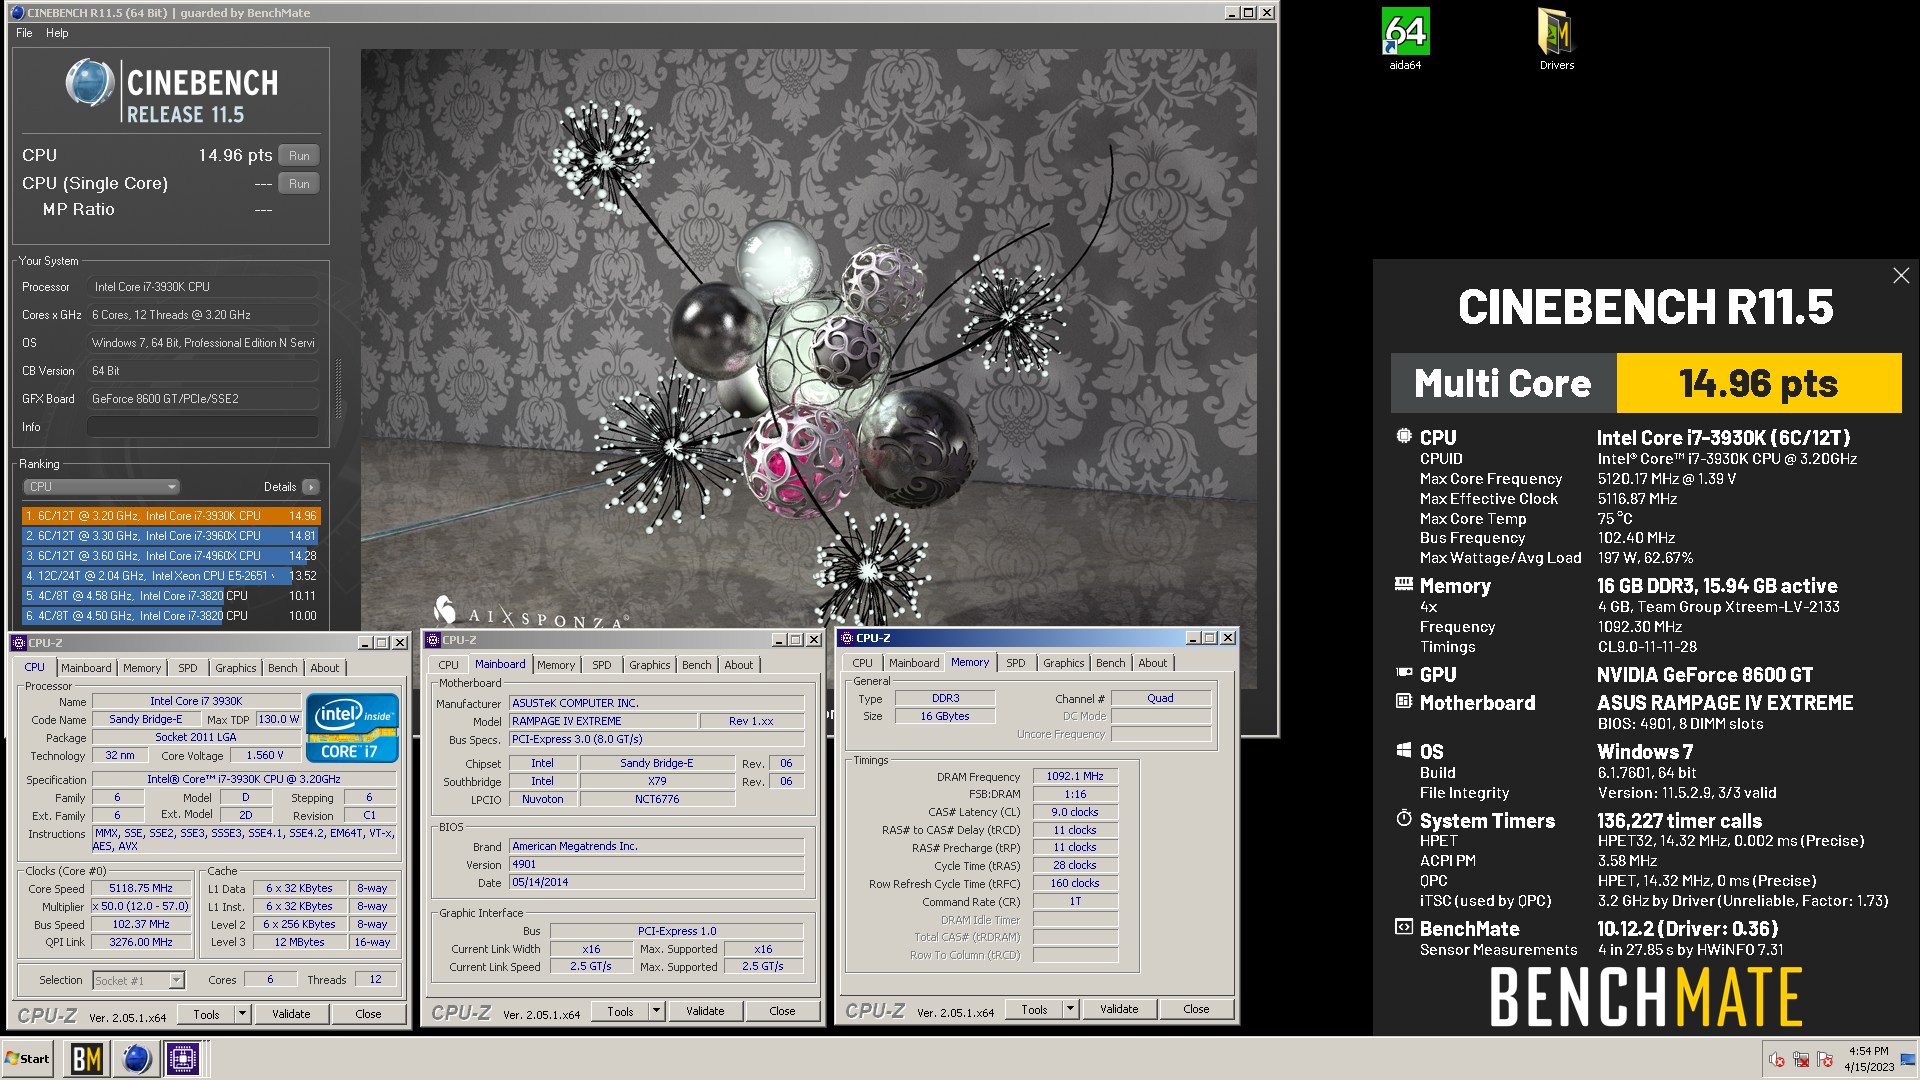1920x1080 pixels.
Task: Switch to Memory tab in left CPU-Z
Action: point(142,668)
